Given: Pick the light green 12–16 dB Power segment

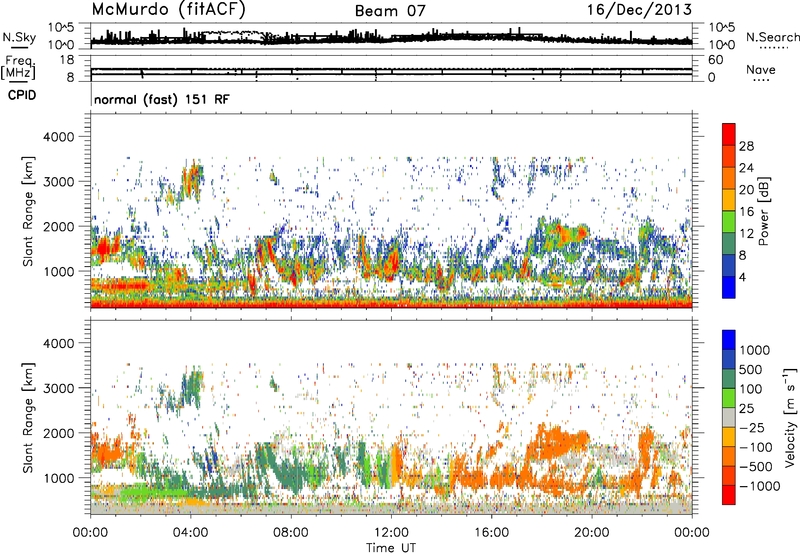Looking at the screenshot, I should [729, 222].
